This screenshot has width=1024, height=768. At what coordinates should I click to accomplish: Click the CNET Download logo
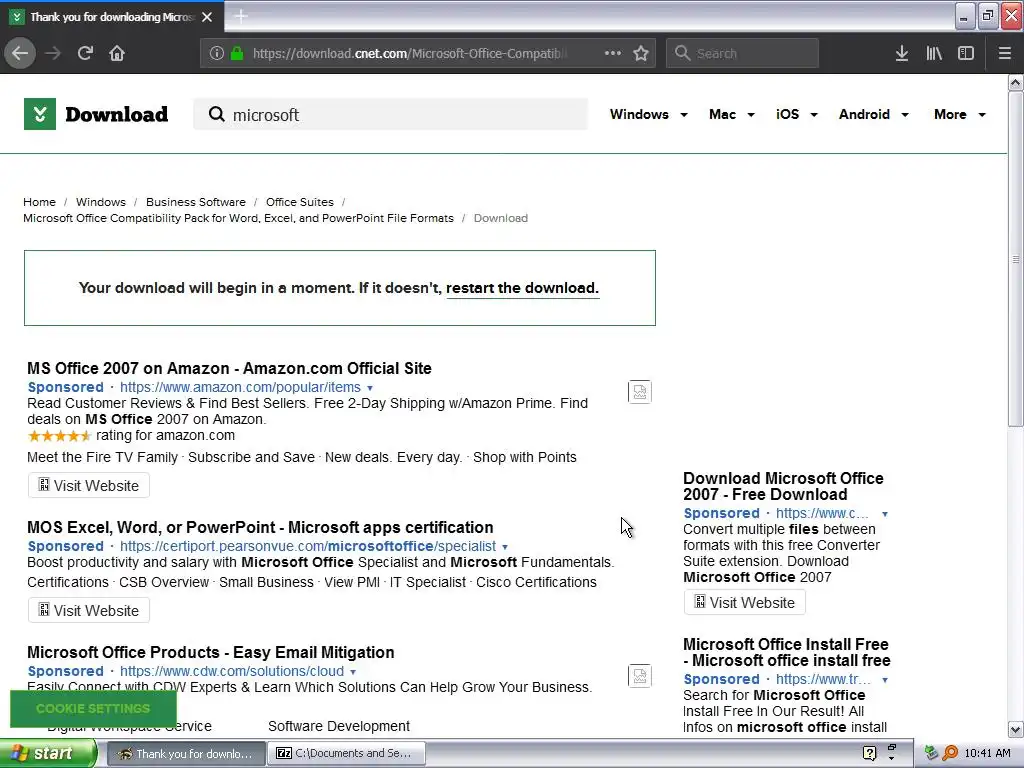[96, 114]
